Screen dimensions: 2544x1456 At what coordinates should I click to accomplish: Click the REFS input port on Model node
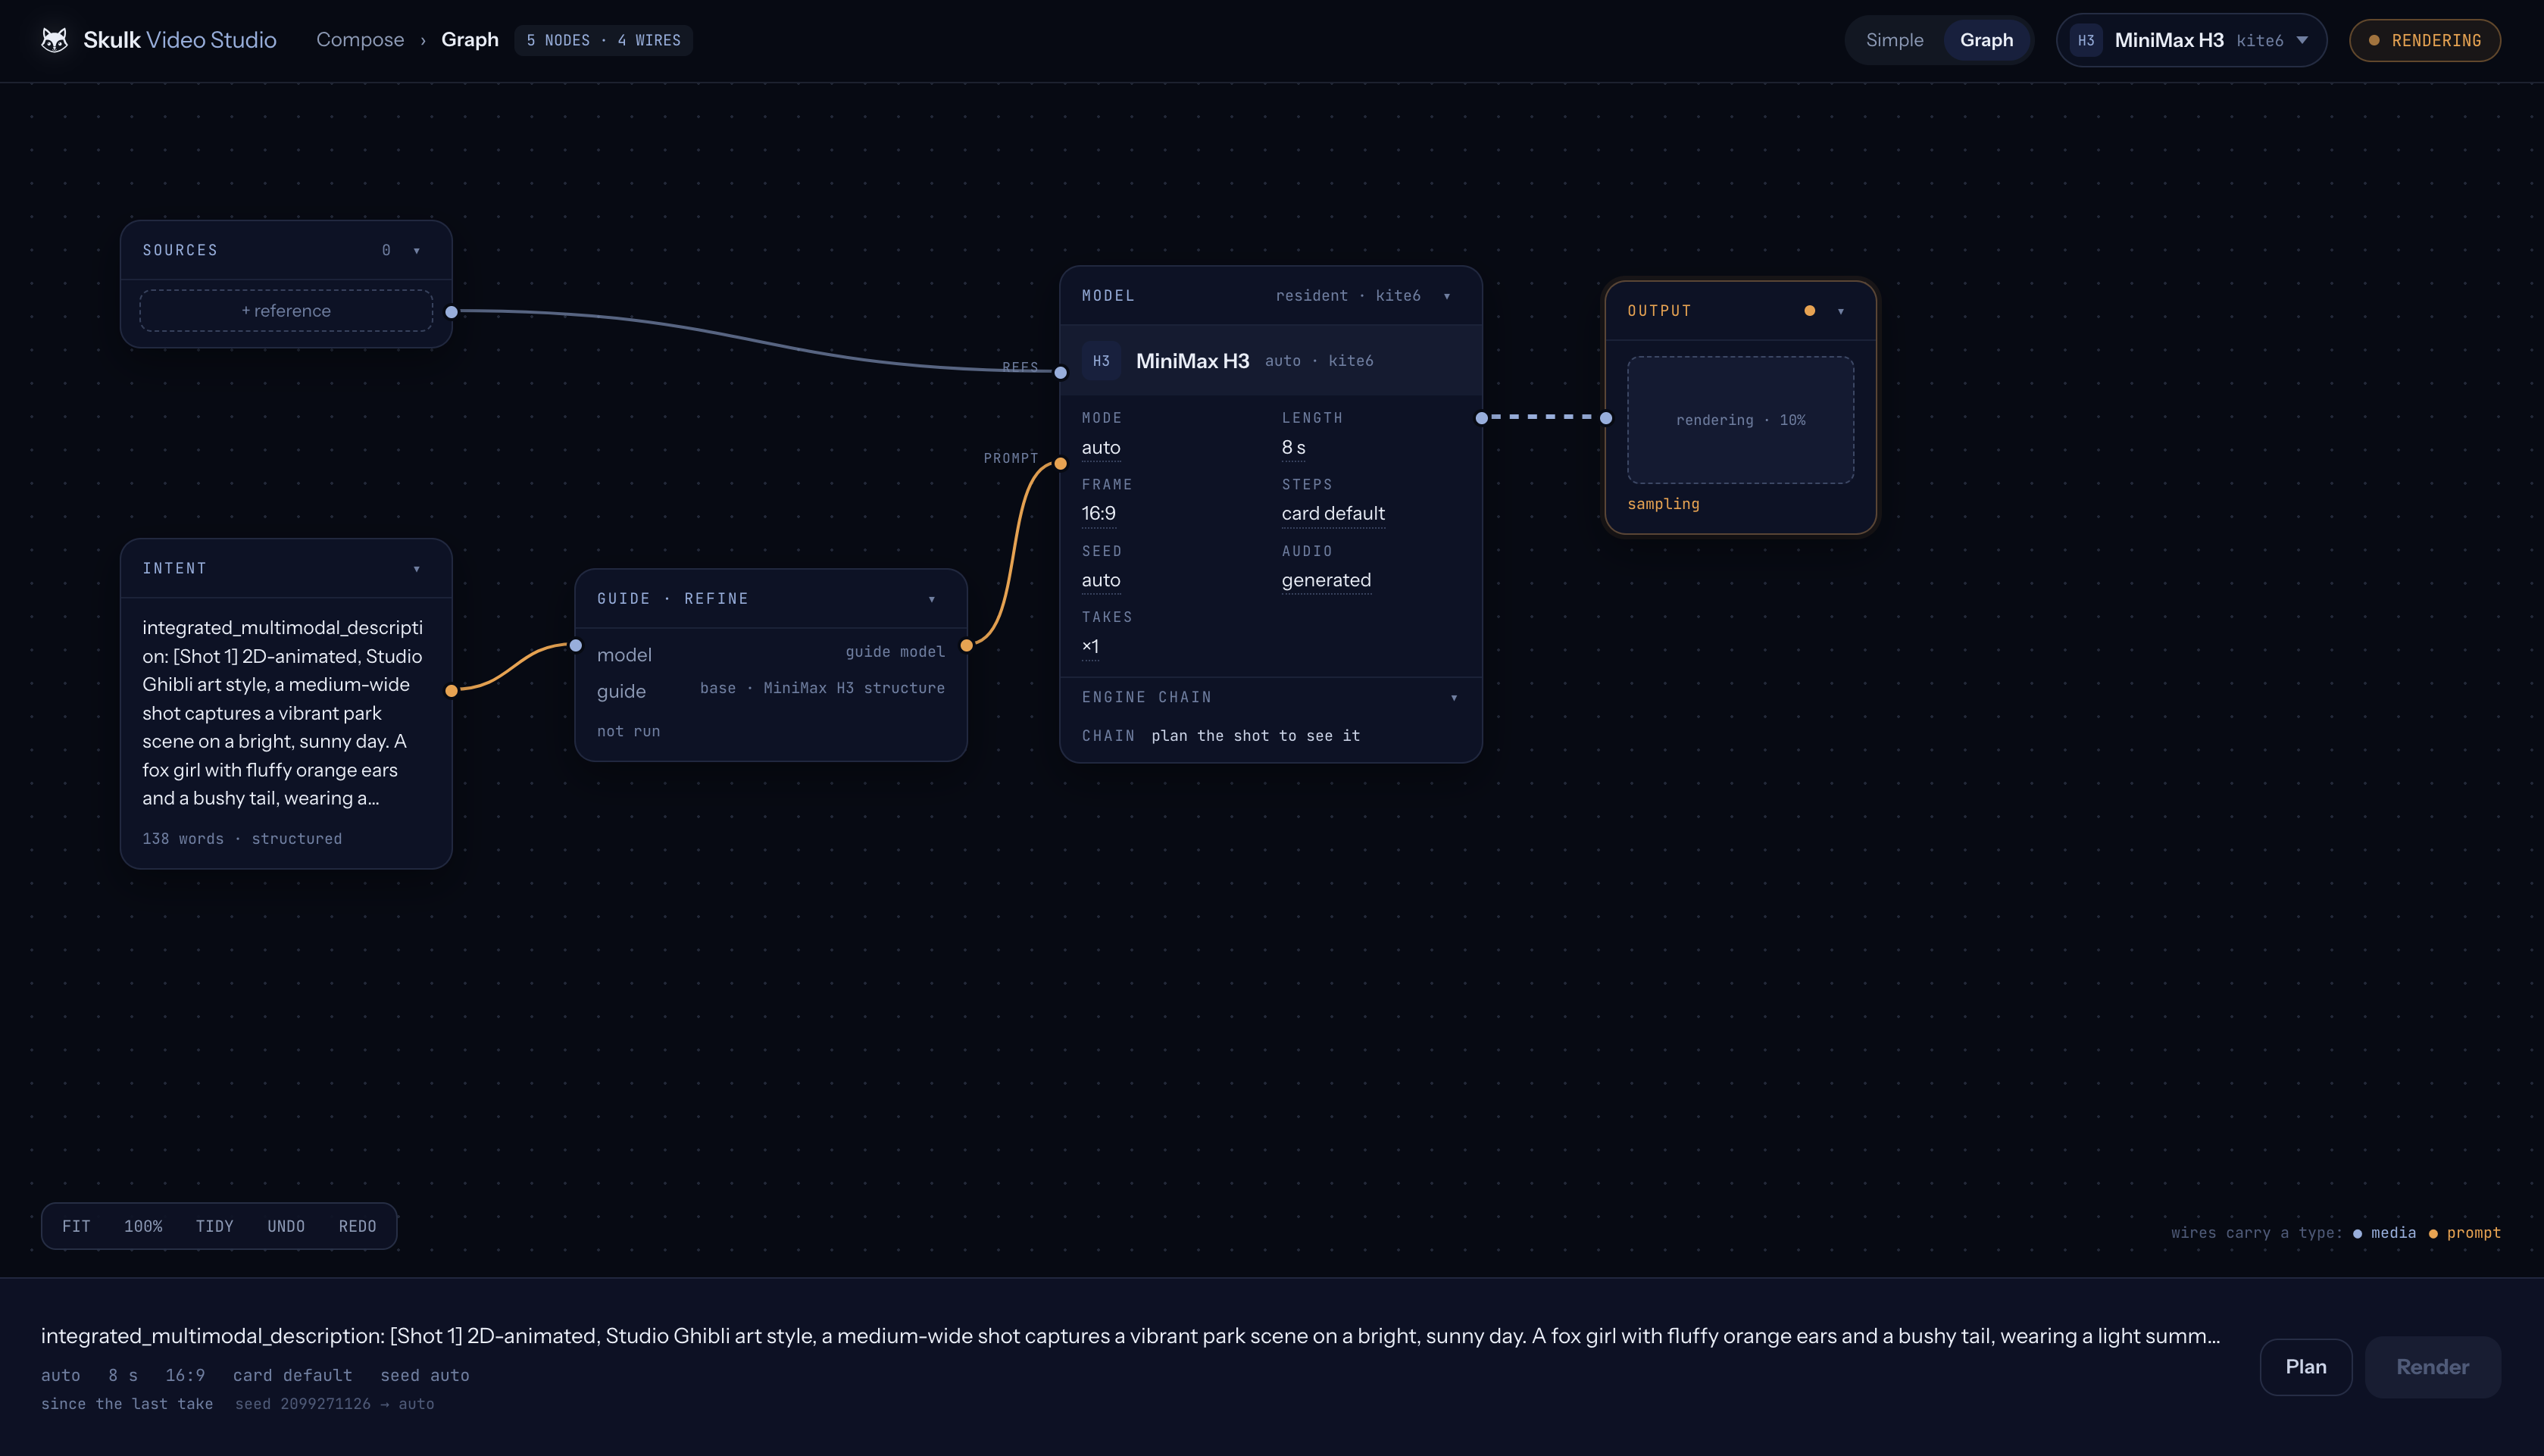(x=1061, y=373)
